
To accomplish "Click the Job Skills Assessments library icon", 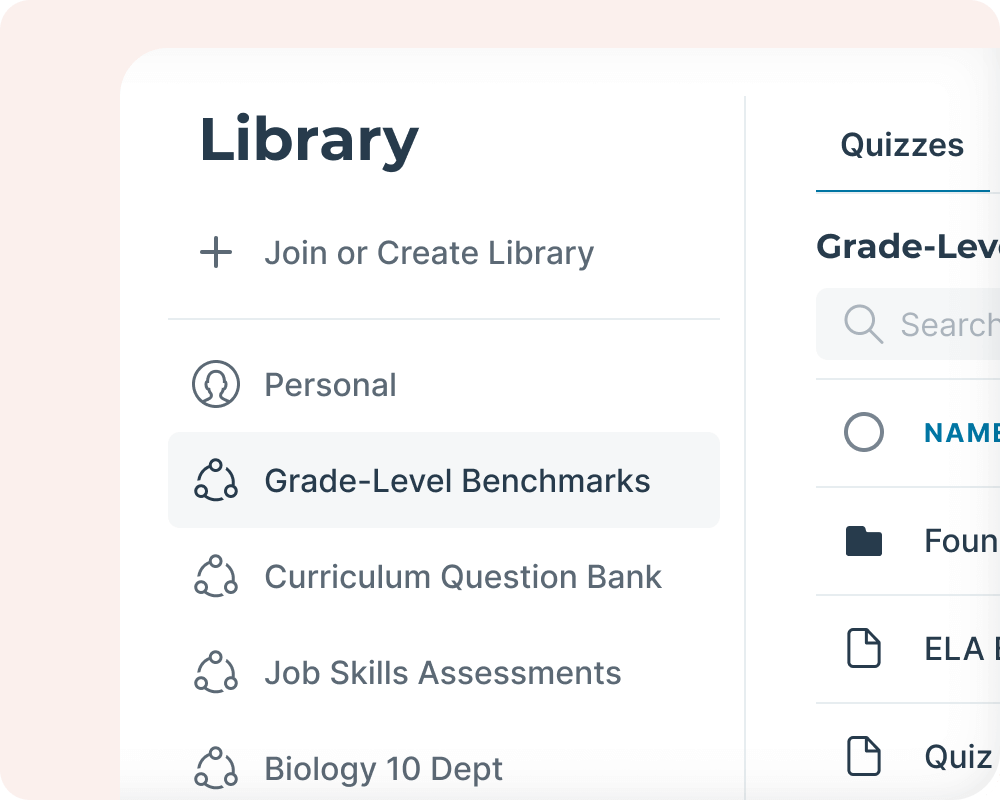I will click(216, 673).
